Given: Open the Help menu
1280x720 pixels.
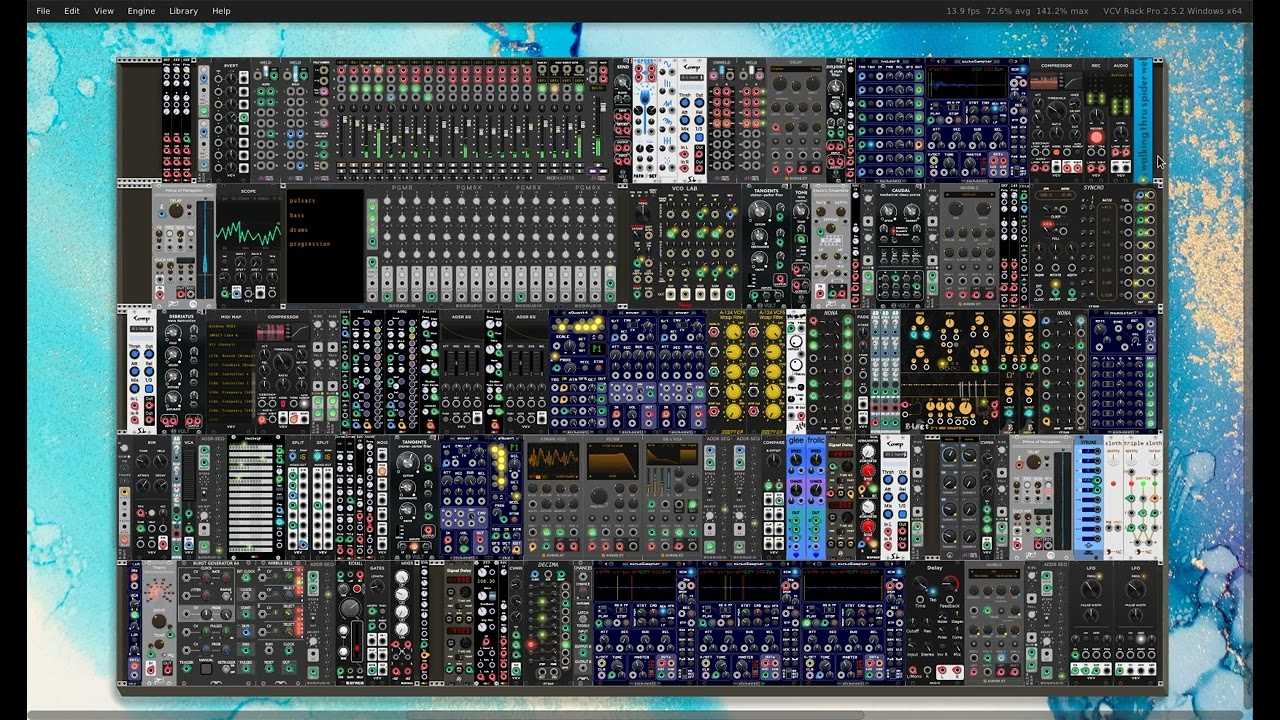Looking at the screenshot, I should pyautogui.click(x=221, y=11).
